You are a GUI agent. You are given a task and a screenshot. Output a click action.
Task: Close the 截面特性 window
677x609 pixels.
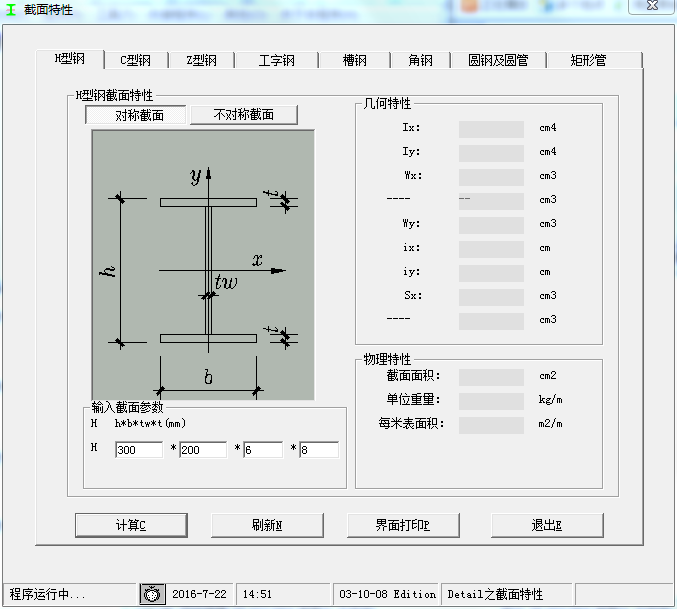[652, 6]
